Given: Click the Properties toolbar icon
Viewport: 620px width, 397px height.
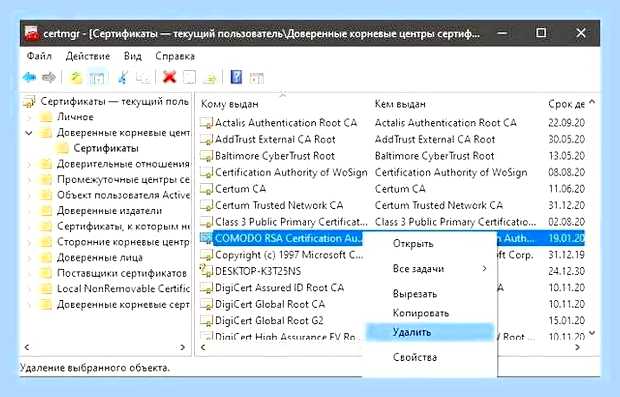Looking at the screenshot, I should (x=189, y=78).
